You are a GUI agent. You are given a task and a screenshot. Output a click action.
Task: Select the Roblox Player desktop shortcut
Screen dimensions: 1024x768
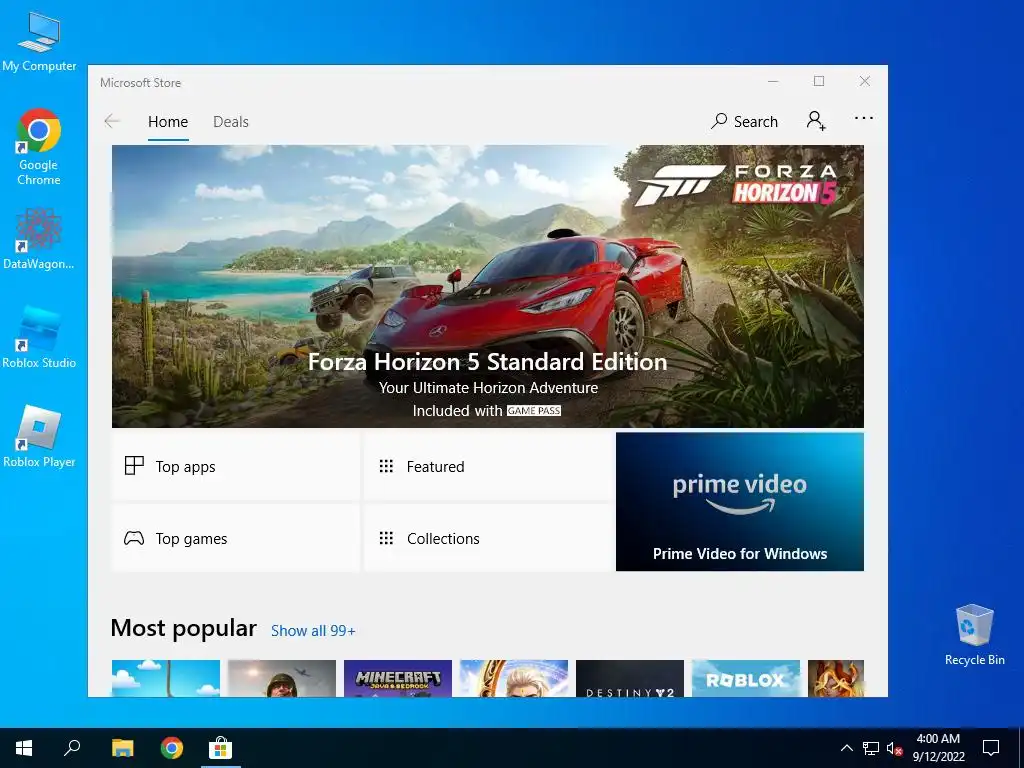39,436
